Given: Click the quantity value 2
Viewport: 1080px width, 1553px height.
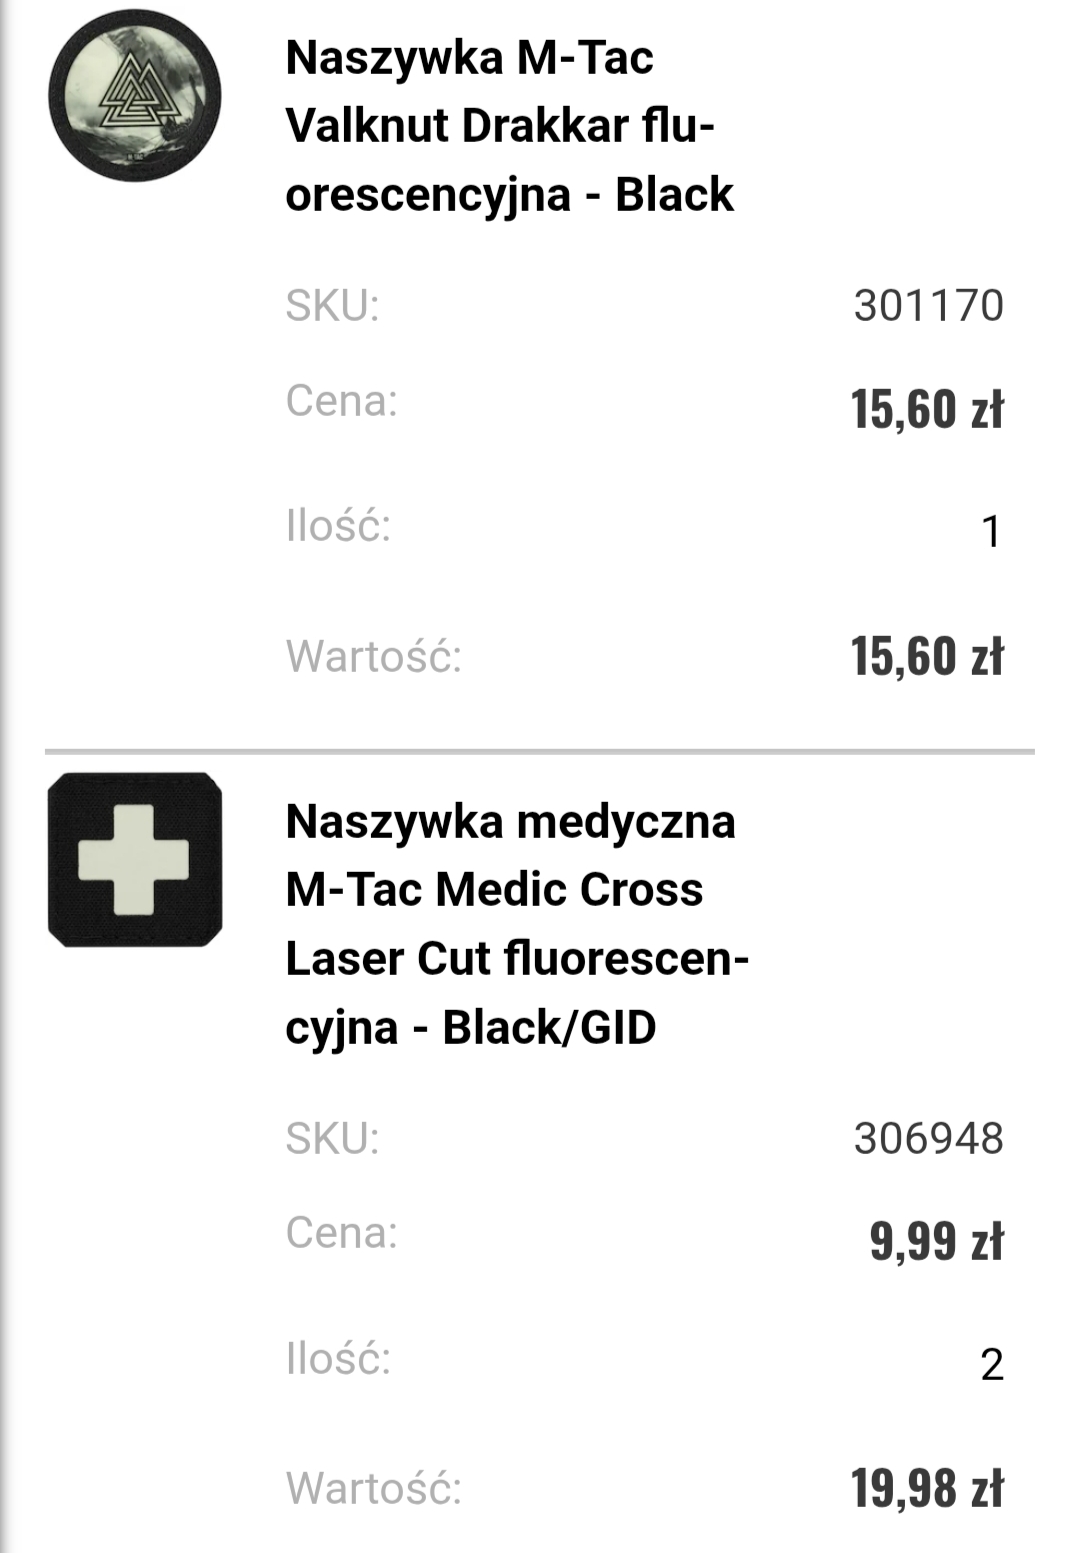Looking at the screenshot, I should [x=991, y=1365].
